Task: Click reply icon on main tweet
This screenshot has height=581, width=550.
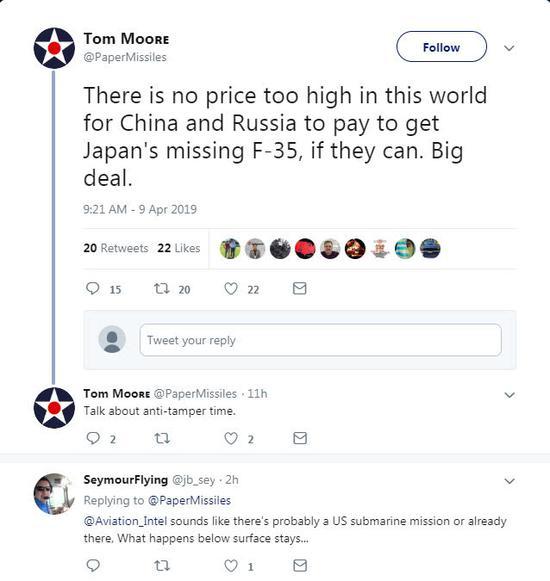Action: (93, 288)
